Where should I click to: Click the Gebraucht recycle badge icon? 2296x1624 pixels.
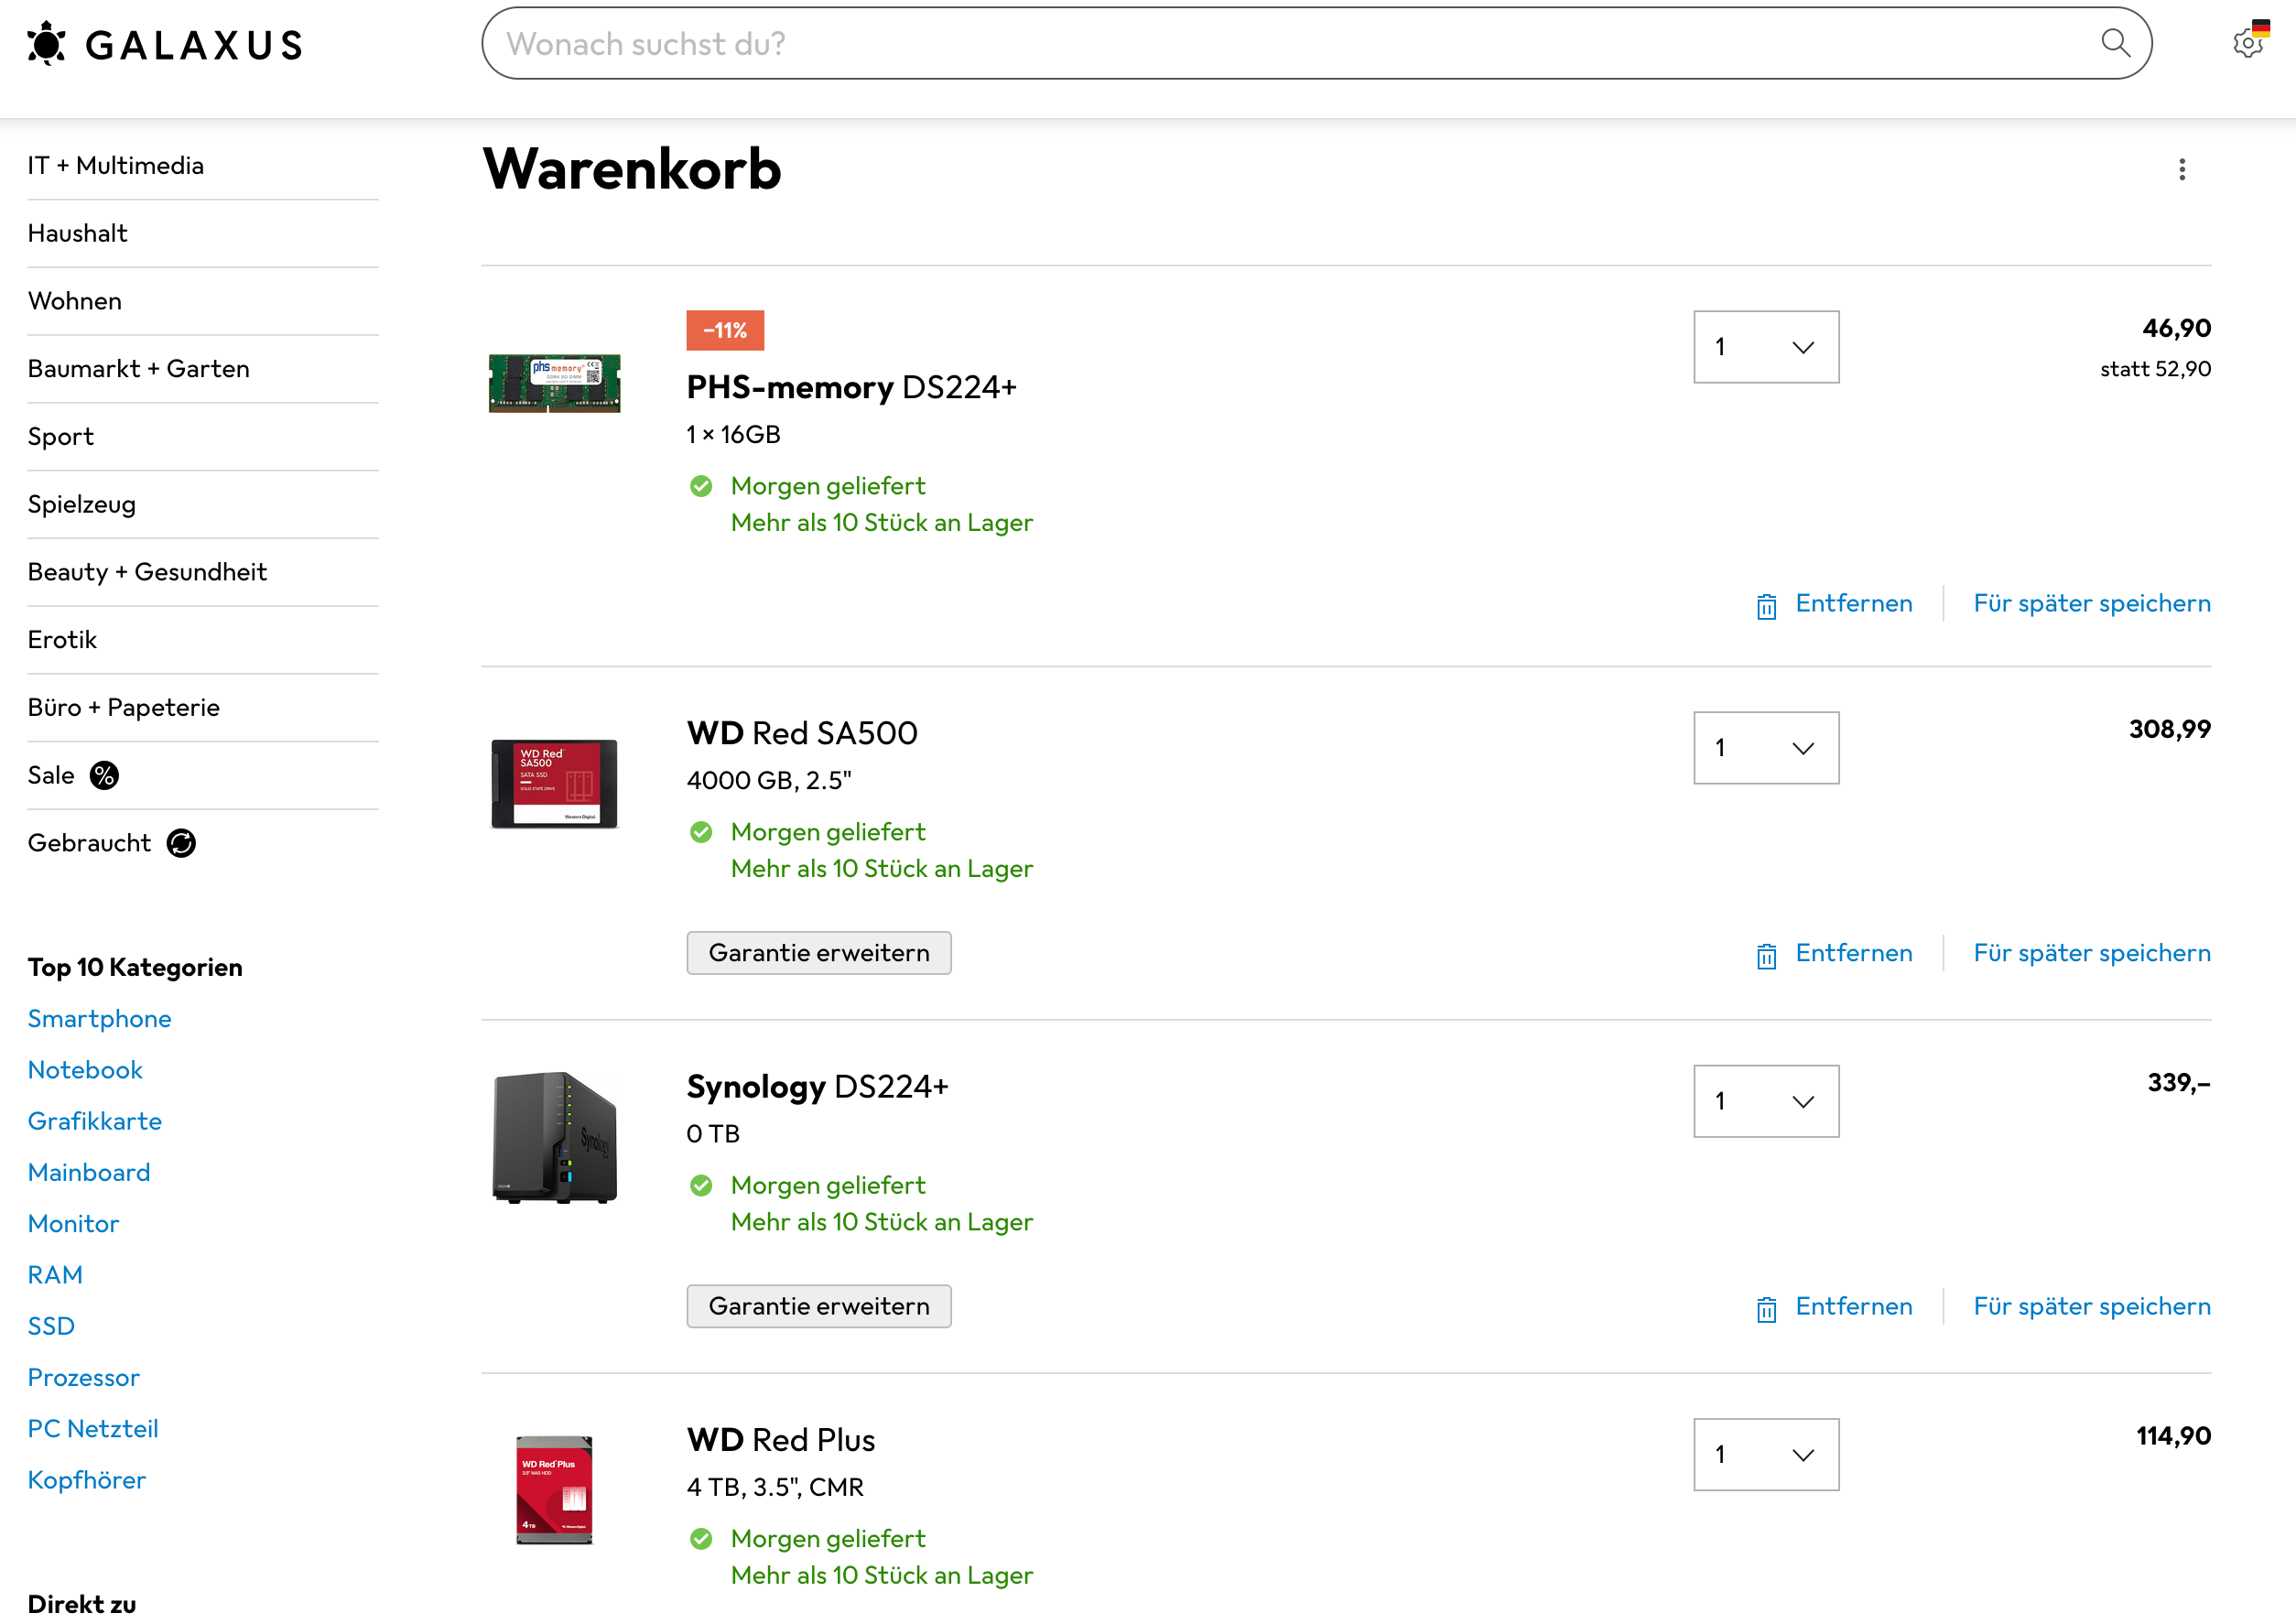[181, 844]
